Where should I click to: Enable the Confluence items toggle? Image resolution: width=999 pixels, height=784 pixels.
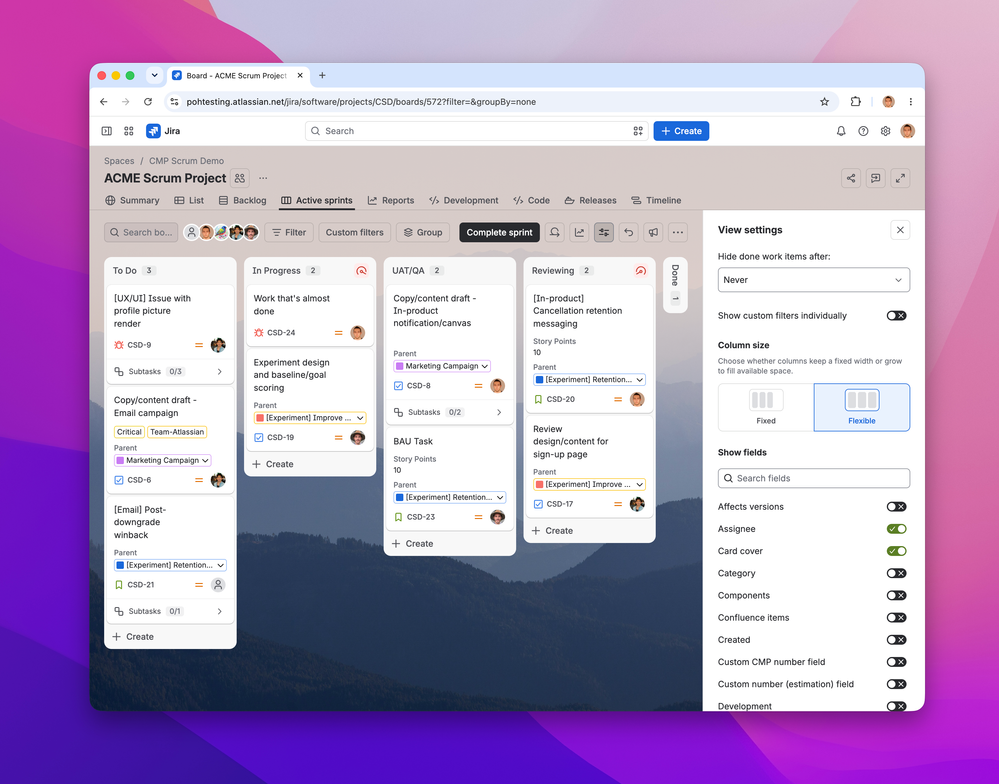(x=896, y=618)
